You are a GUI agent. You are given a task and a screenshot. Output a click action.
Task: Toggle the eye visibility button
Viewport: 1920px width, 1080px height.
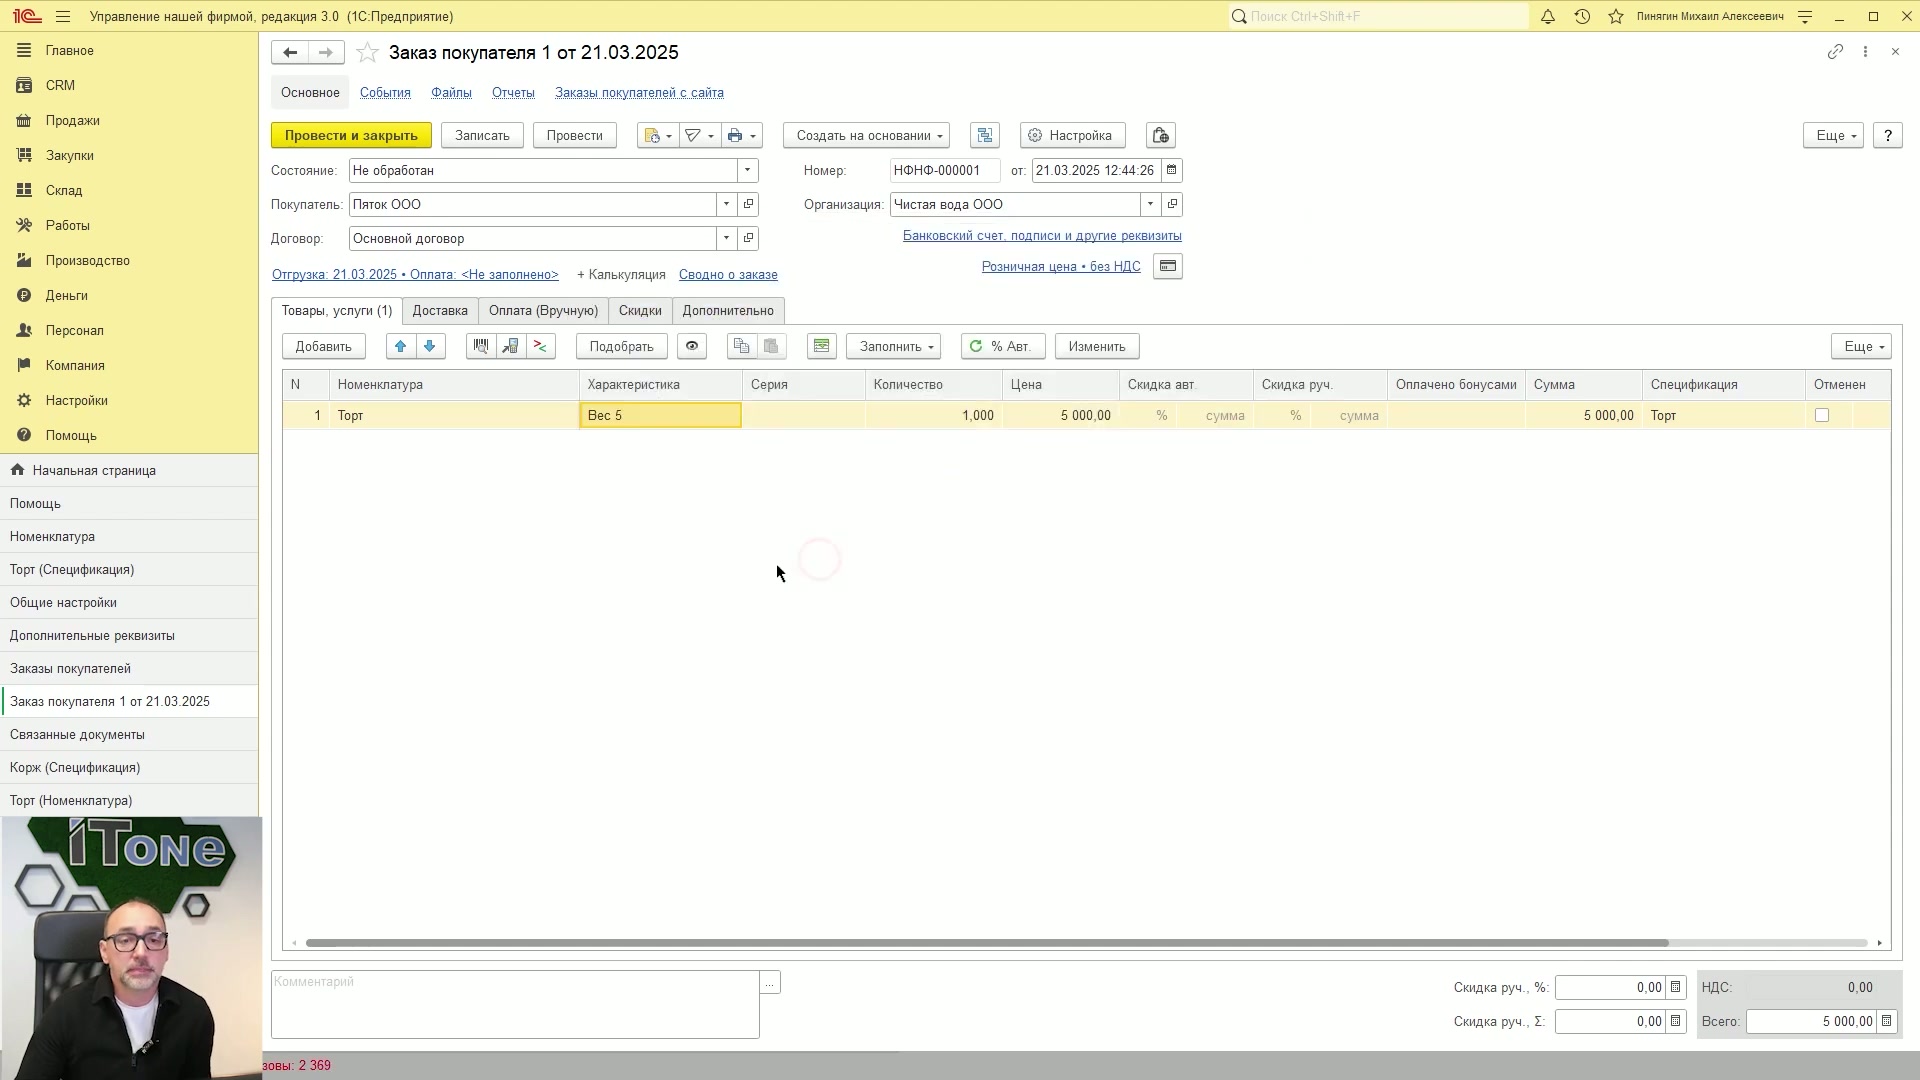pos(692,346)
